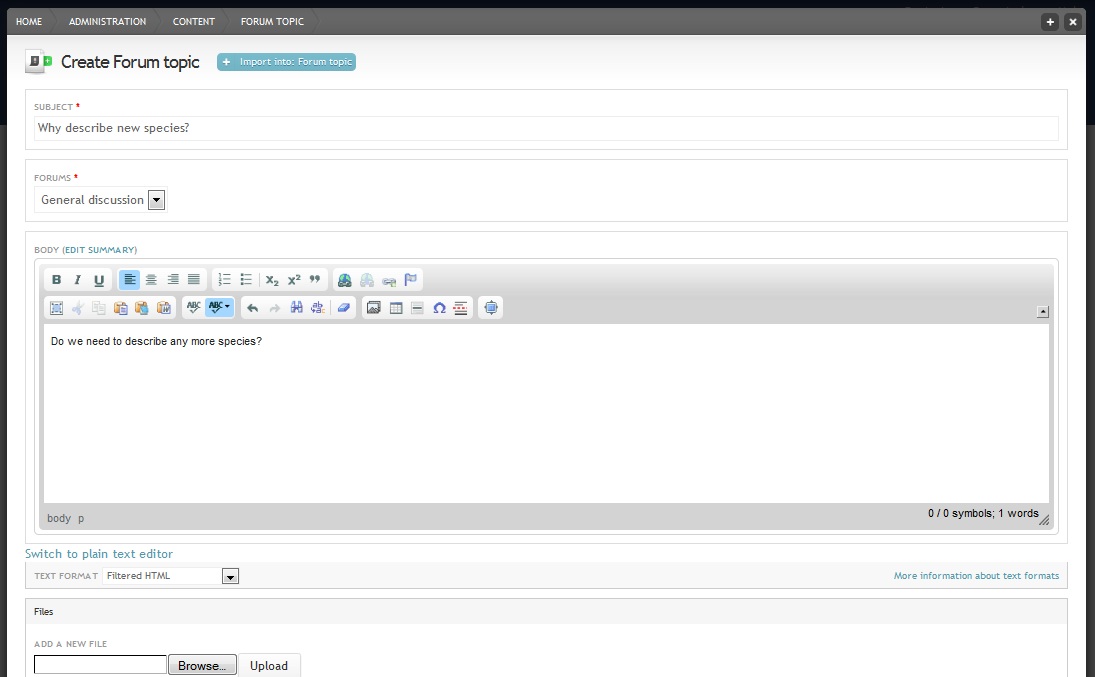
Task: Insert a special character (omega)
Action: [x=439, y=307]
